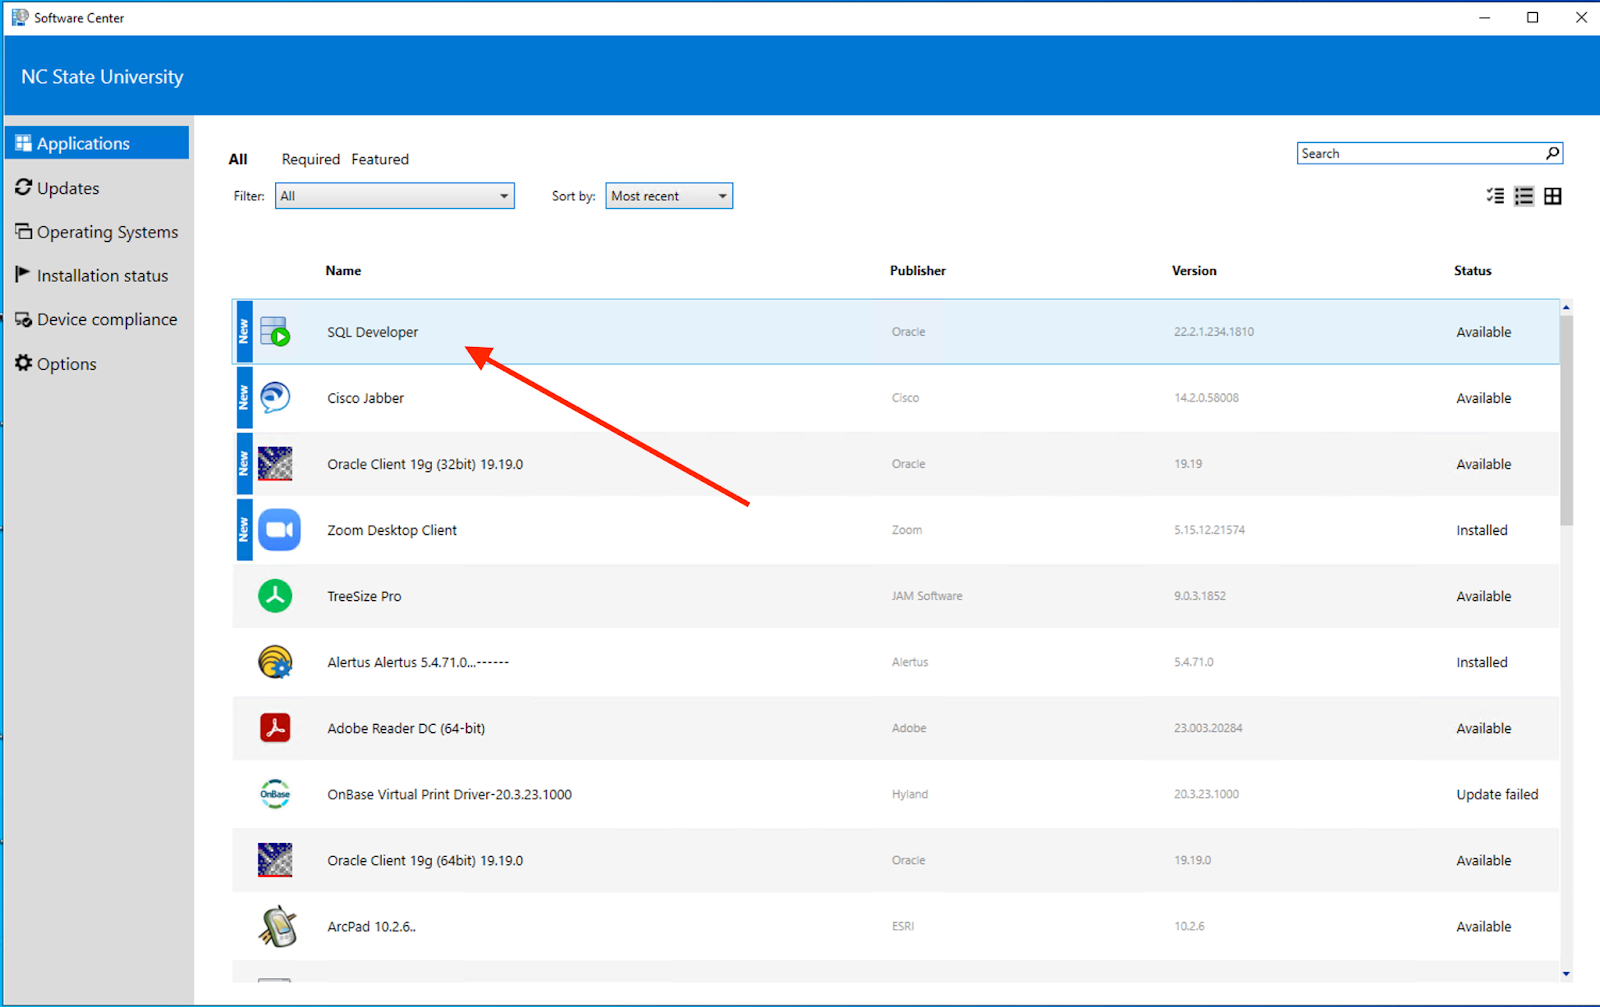Click the scroll down arrow of the list

click(1566, 973)
